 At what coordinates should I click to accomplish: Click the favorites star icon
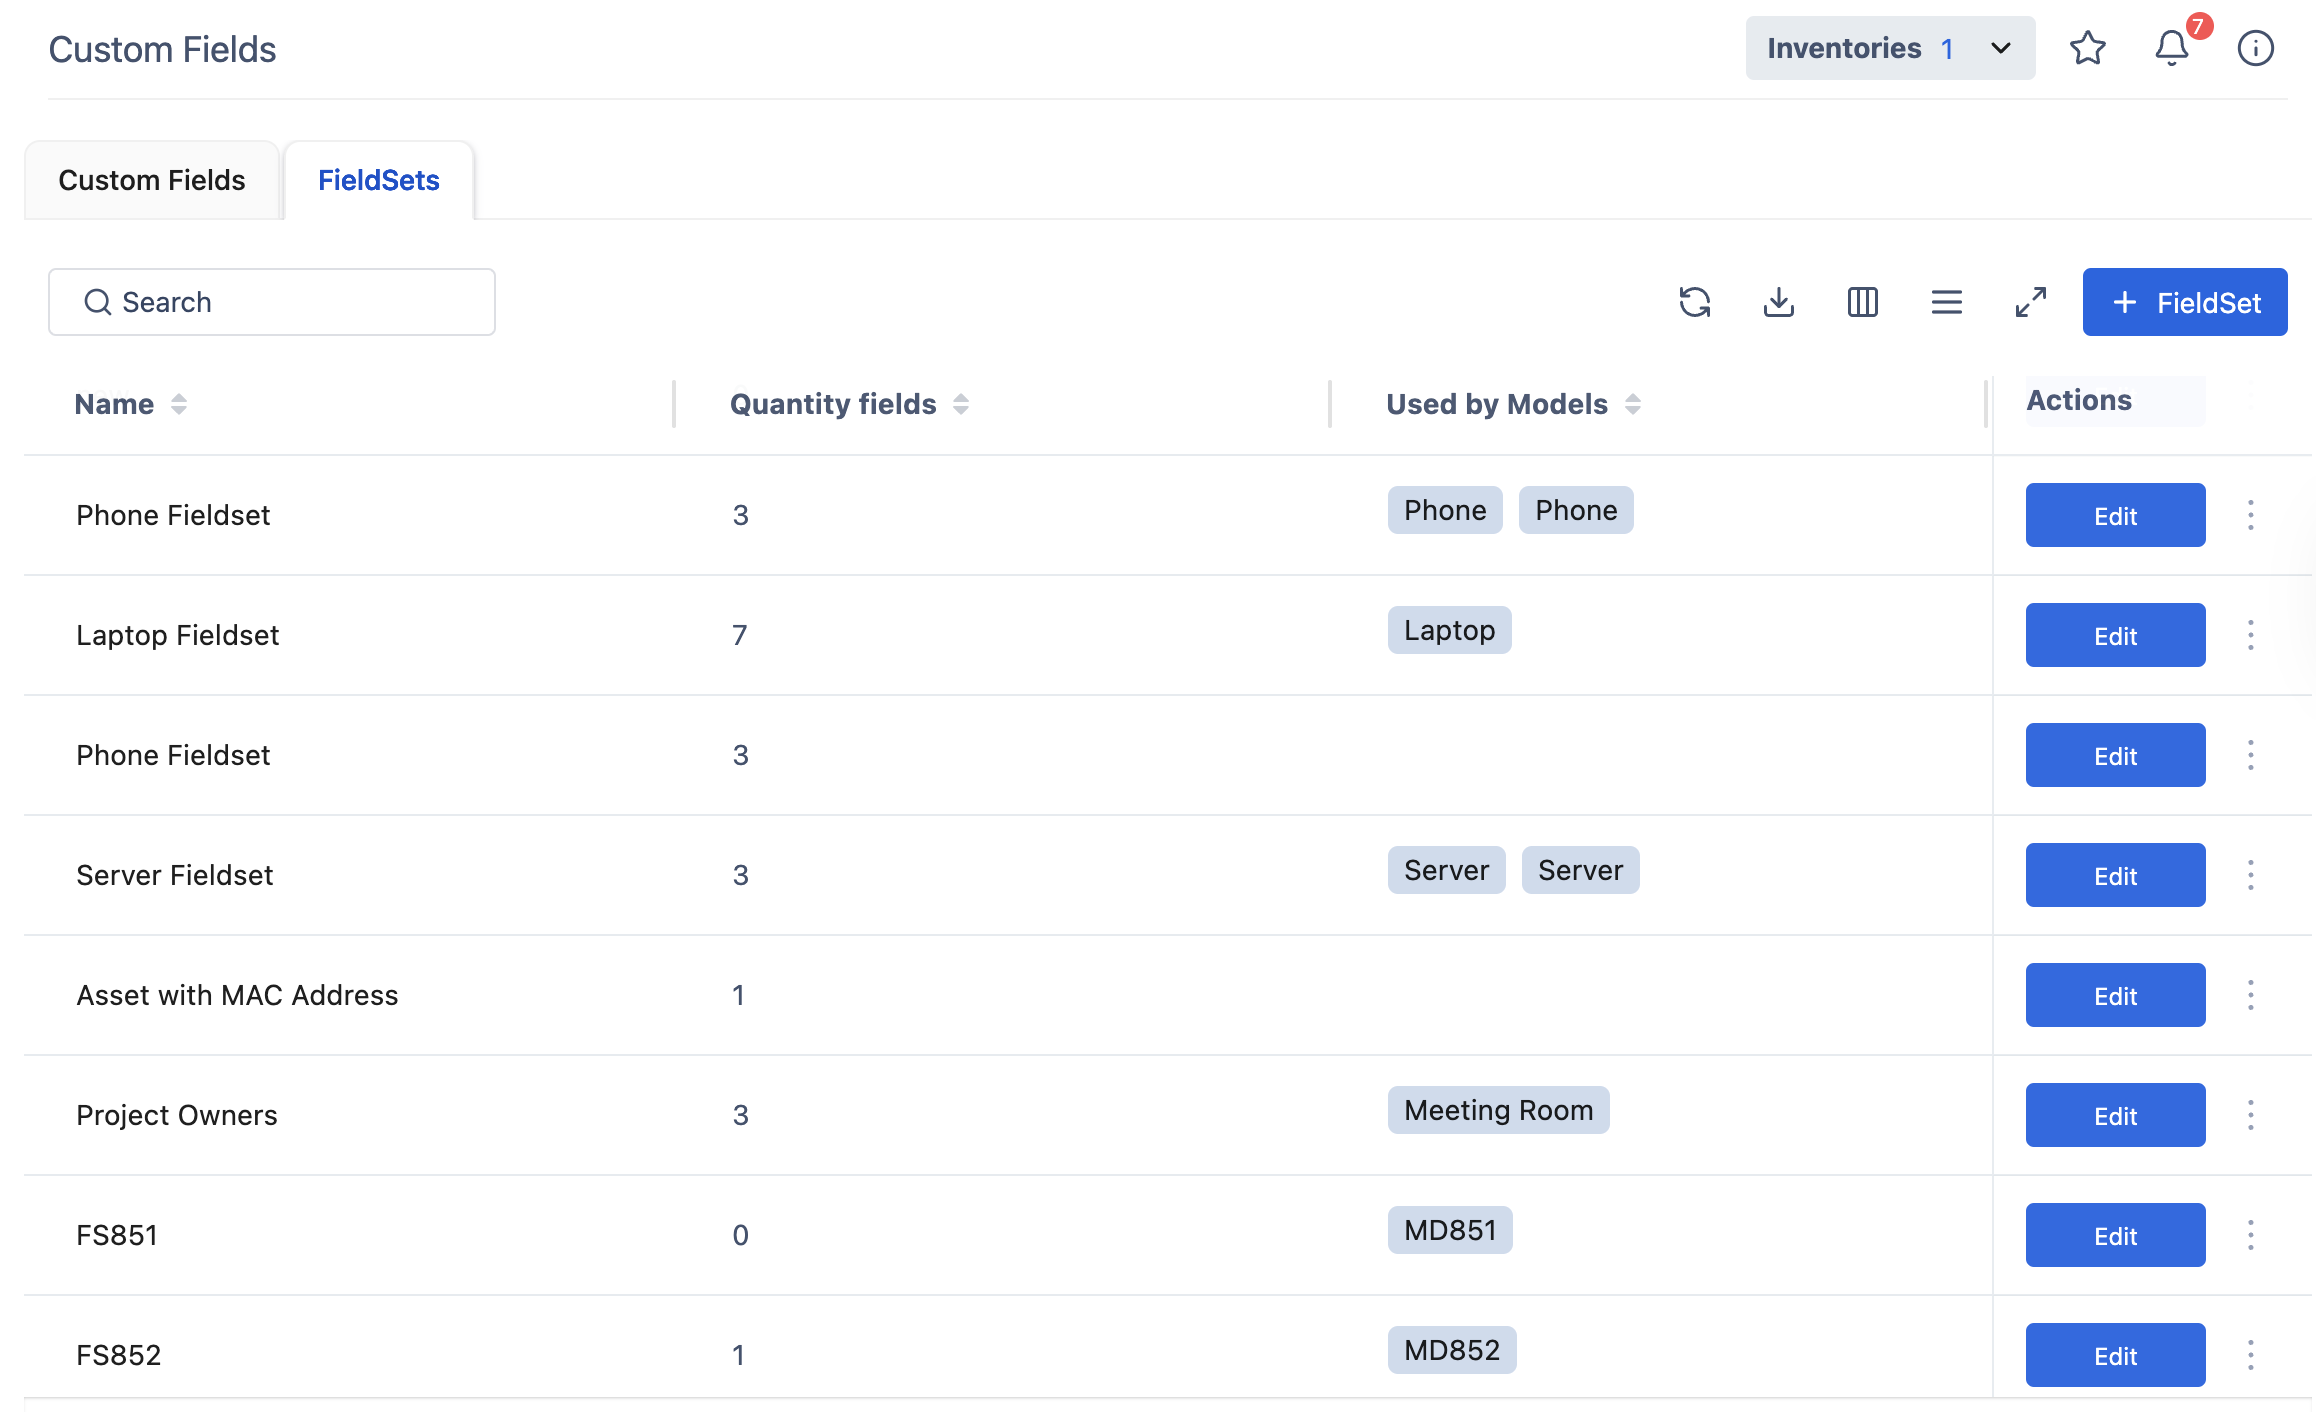point(2087,48)
